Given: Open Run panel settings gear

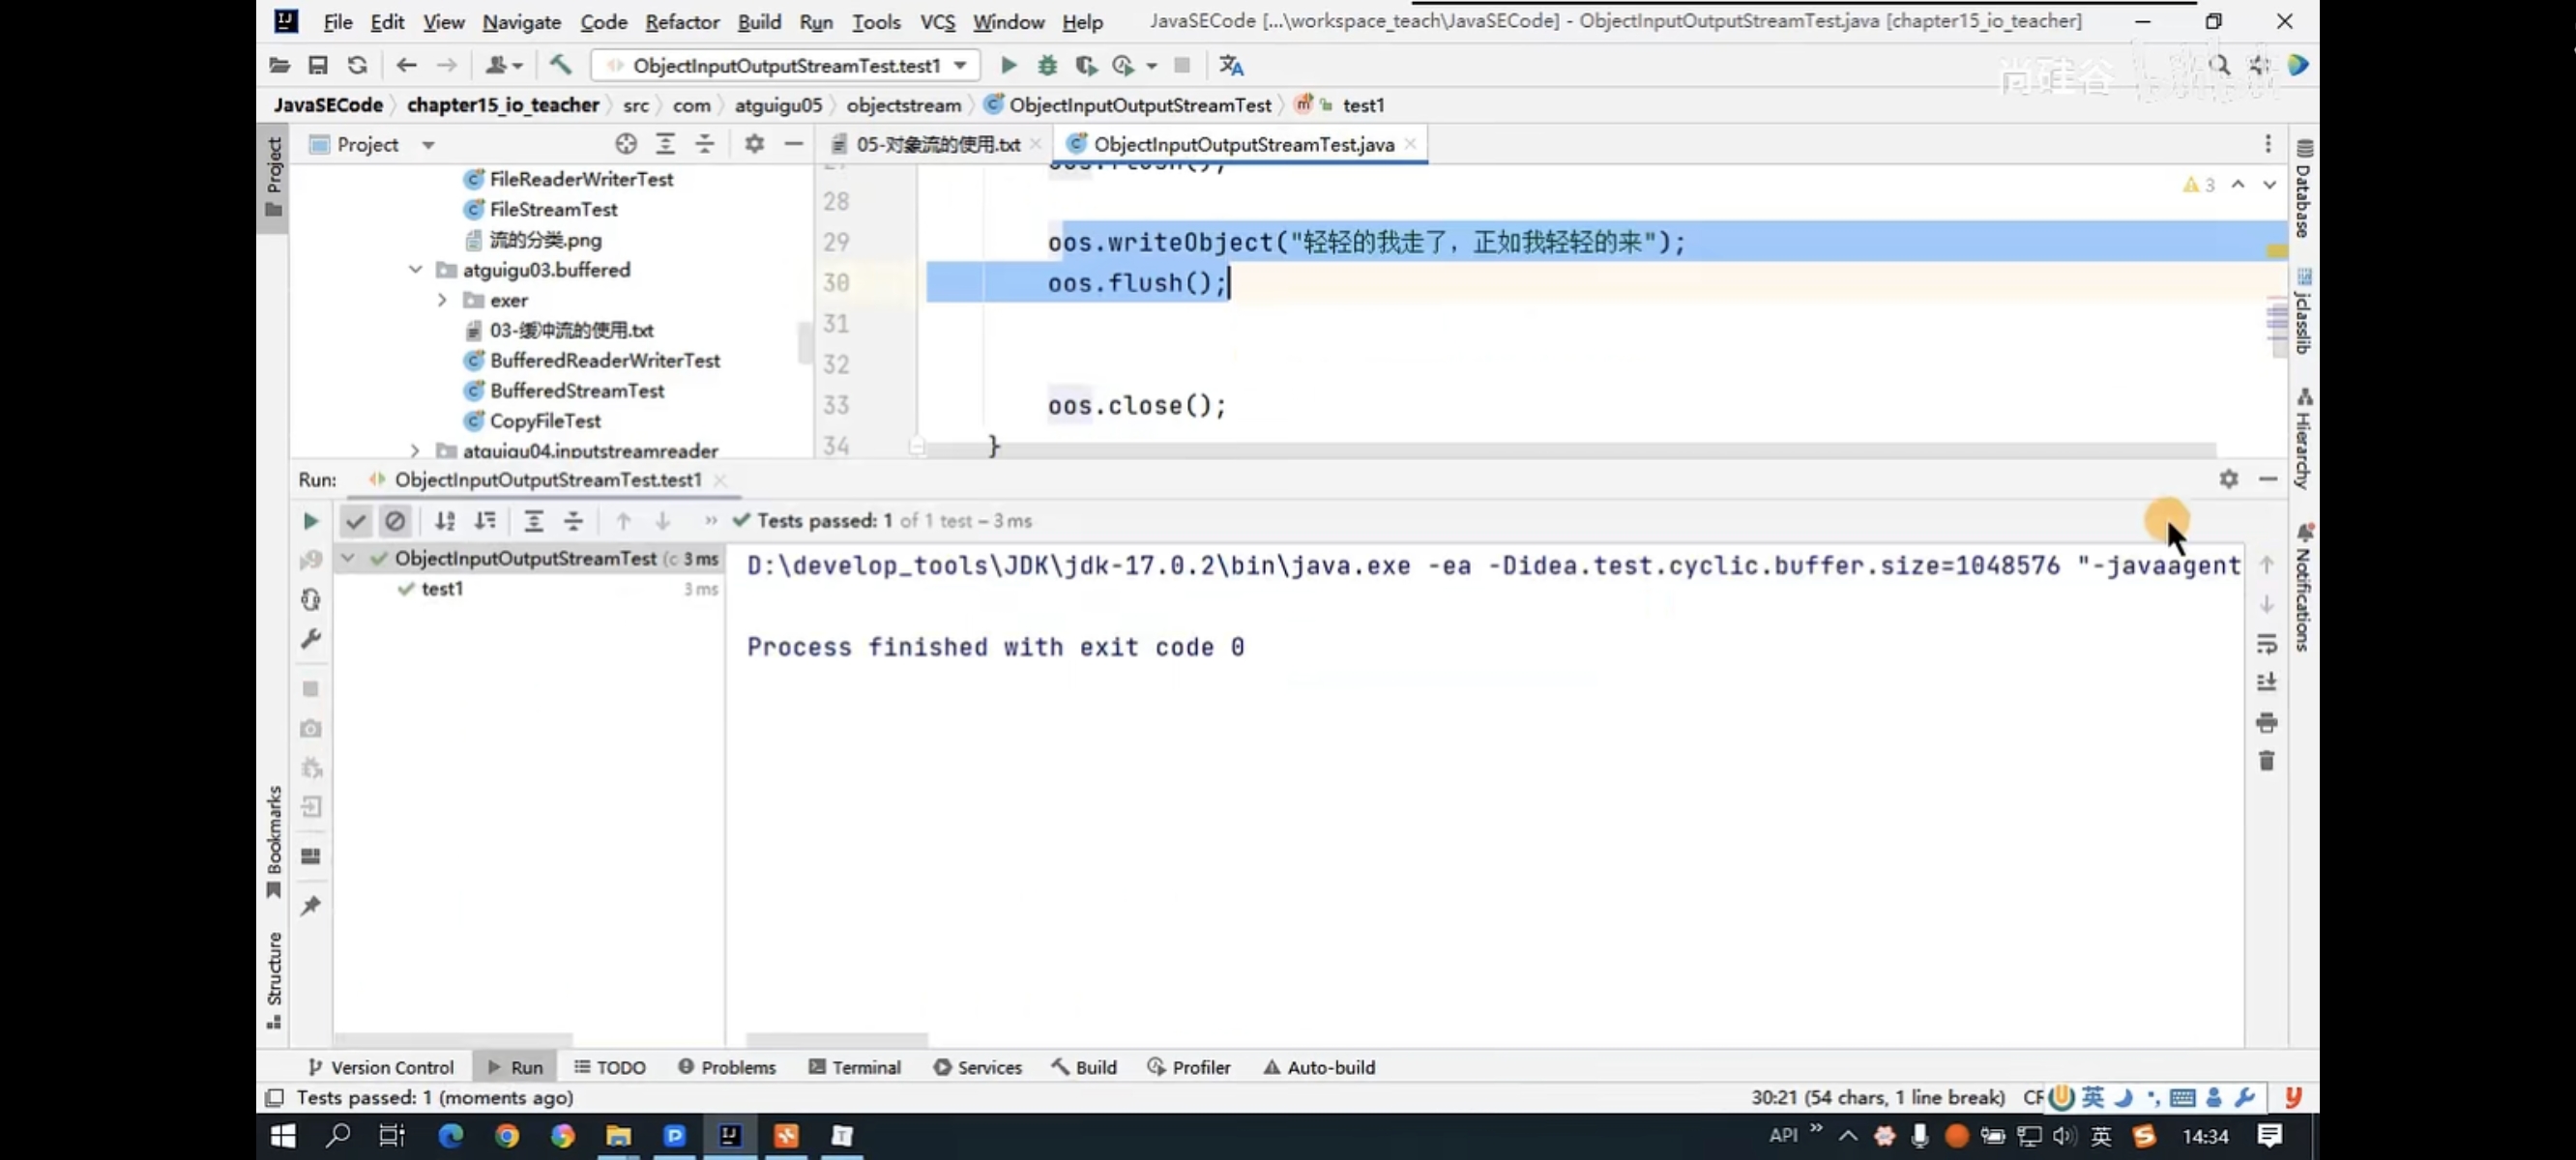Looking at the screenshot, I should tap(2228, 480).
